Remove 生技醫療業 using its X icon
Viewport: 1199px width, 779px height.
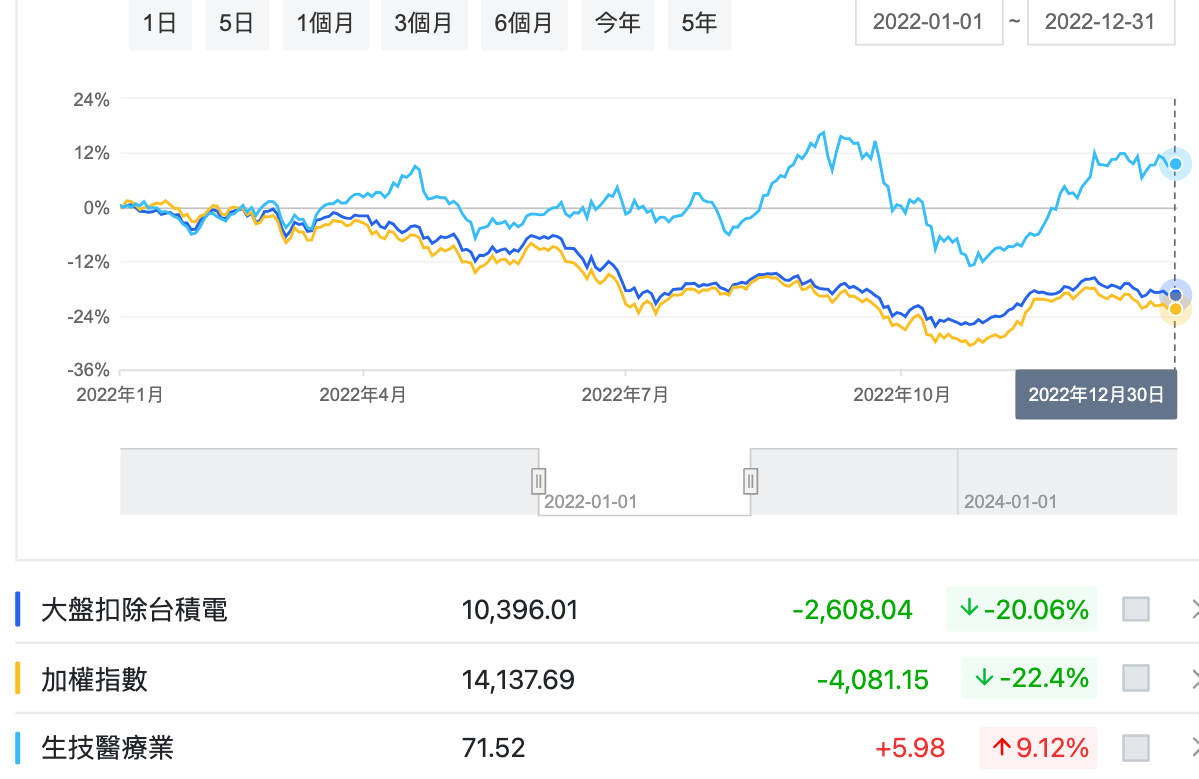point(1192,747)
